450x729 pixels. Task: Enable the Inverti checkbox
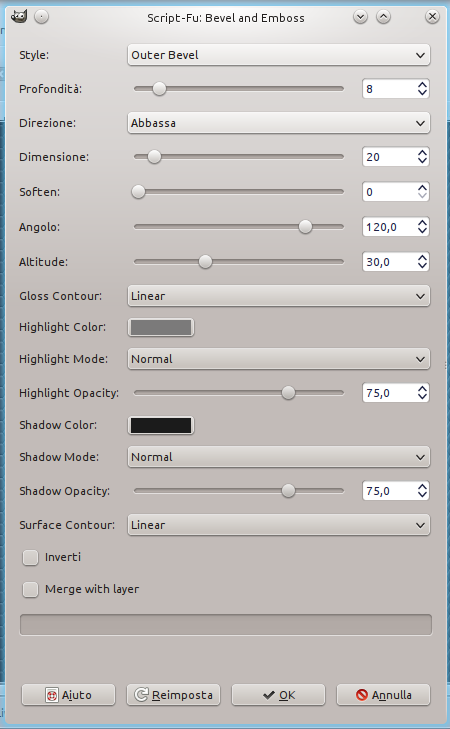pyautogui.click(x=30, y=557)
